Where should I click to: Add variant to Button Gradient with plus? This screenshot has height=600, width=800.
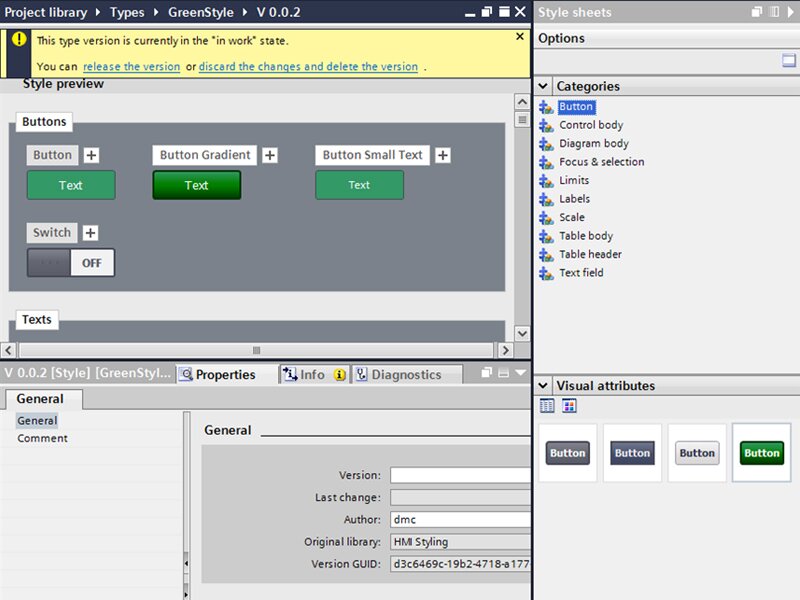(x=270, y=155)
